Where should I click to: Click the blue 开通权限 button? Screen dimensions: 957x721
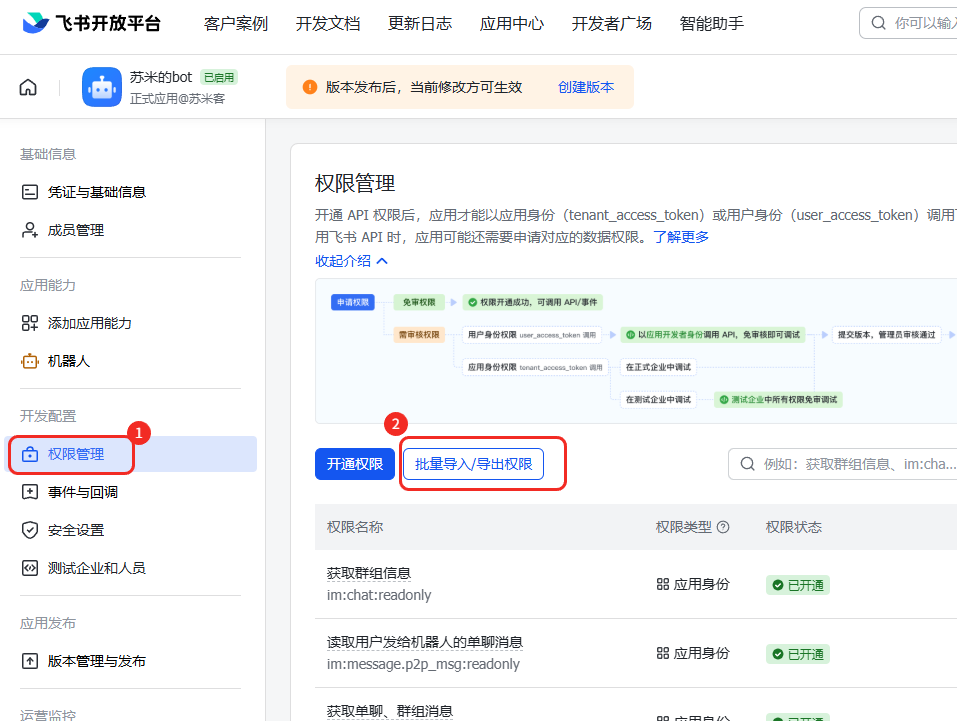[x=354, y=464]
